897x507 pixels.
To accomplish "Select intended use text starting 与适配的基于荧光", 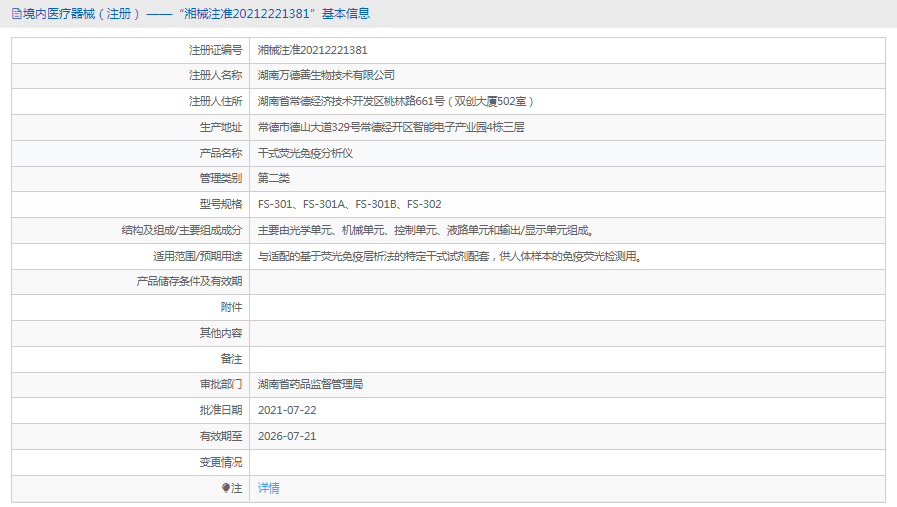I will pos(451,256).
